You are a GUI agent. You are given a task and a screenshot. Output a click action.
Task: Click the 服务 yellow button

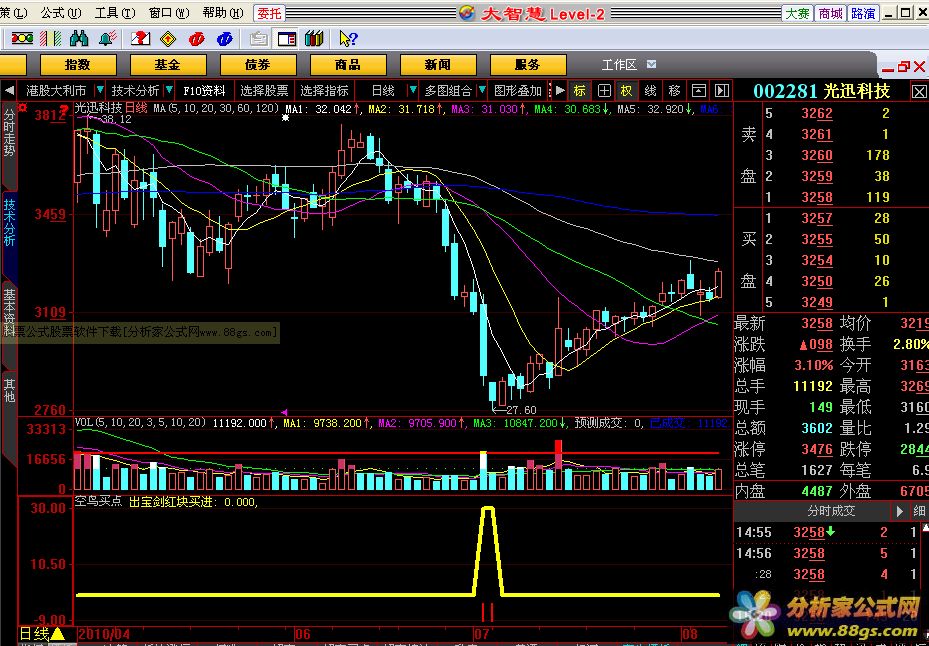528,65
